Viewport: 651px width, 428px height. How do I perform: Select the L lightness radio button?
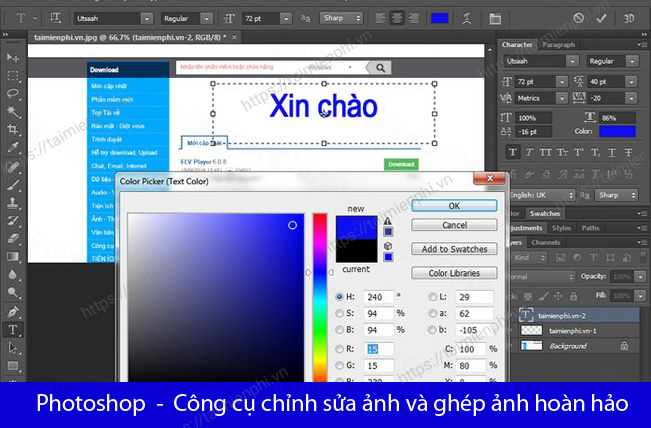pos(433,296)
